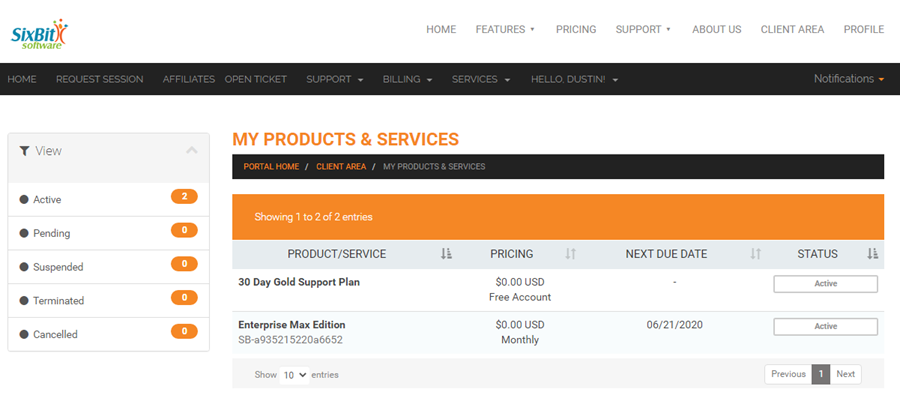900x398 pixels.
Task: Click the Next Due Date column header
Action: (x=666, y=254)
